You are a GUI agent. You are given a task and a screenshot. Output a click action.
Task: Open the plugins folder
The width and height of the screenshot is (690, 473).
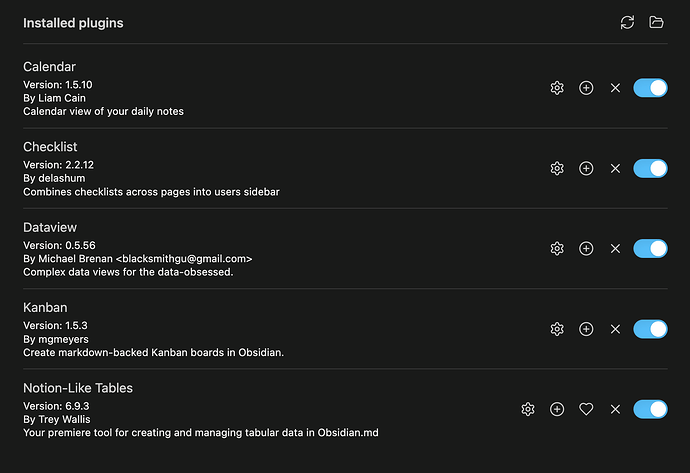(656, 22)
